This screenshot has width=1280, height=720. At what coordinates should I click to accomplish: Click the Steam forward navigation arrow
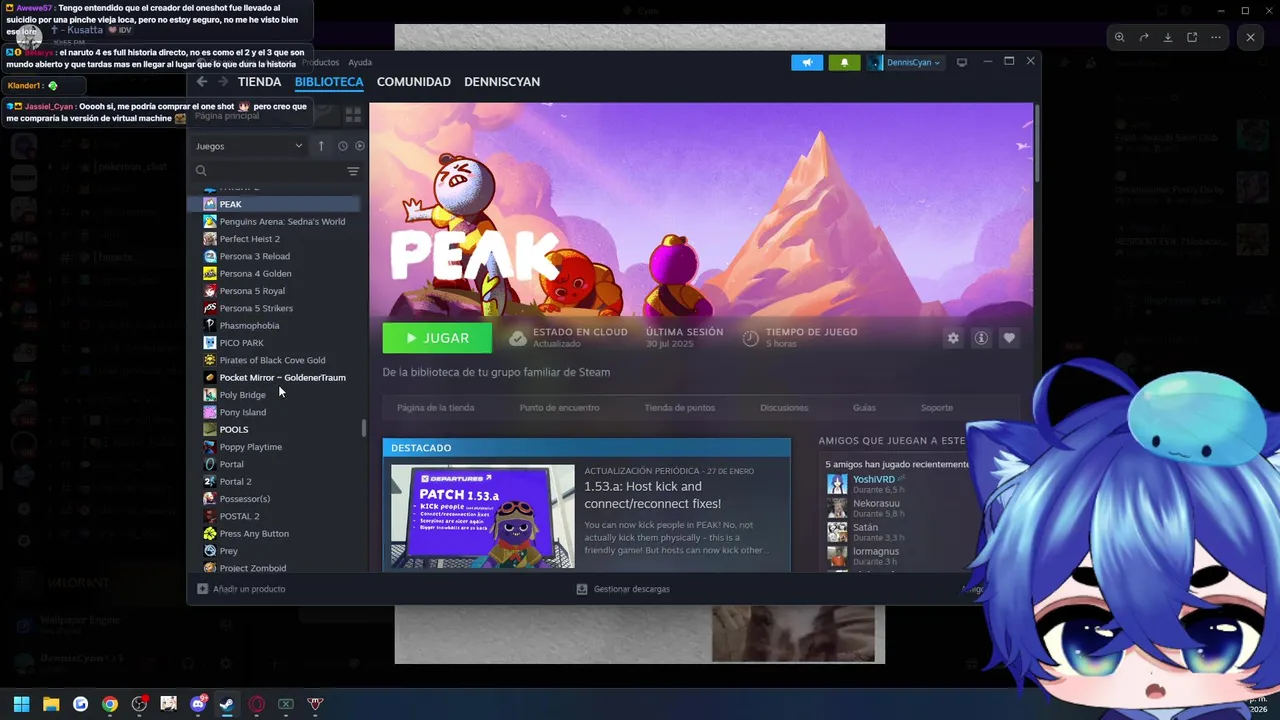click(x=223, y=82)
